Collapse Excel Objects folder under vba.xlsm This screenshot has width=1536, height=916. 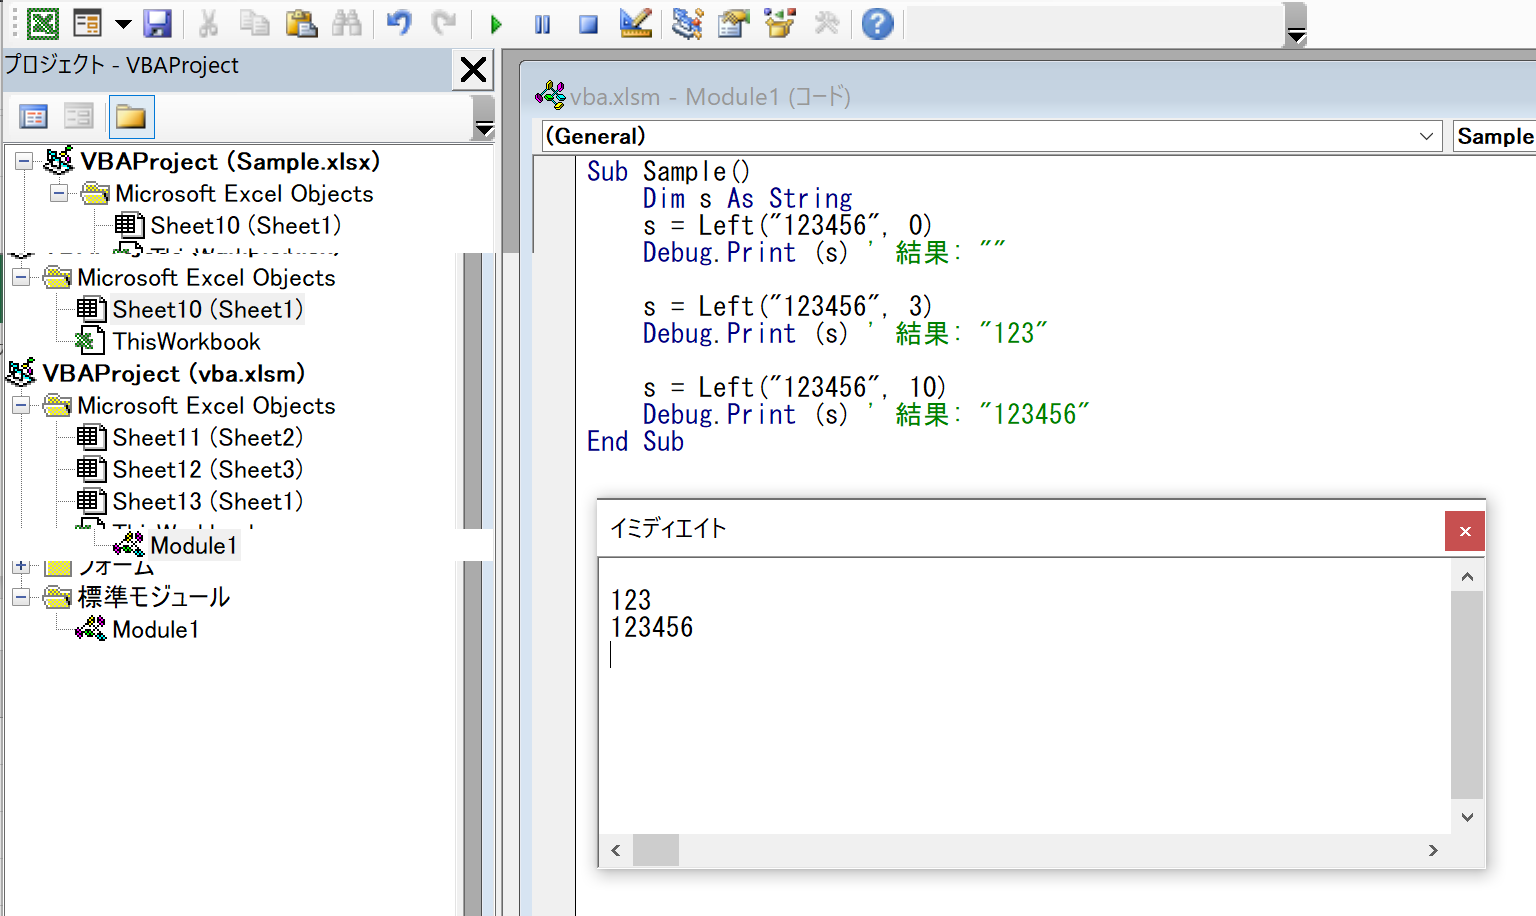pyautogui.click(x=21, y=405)
